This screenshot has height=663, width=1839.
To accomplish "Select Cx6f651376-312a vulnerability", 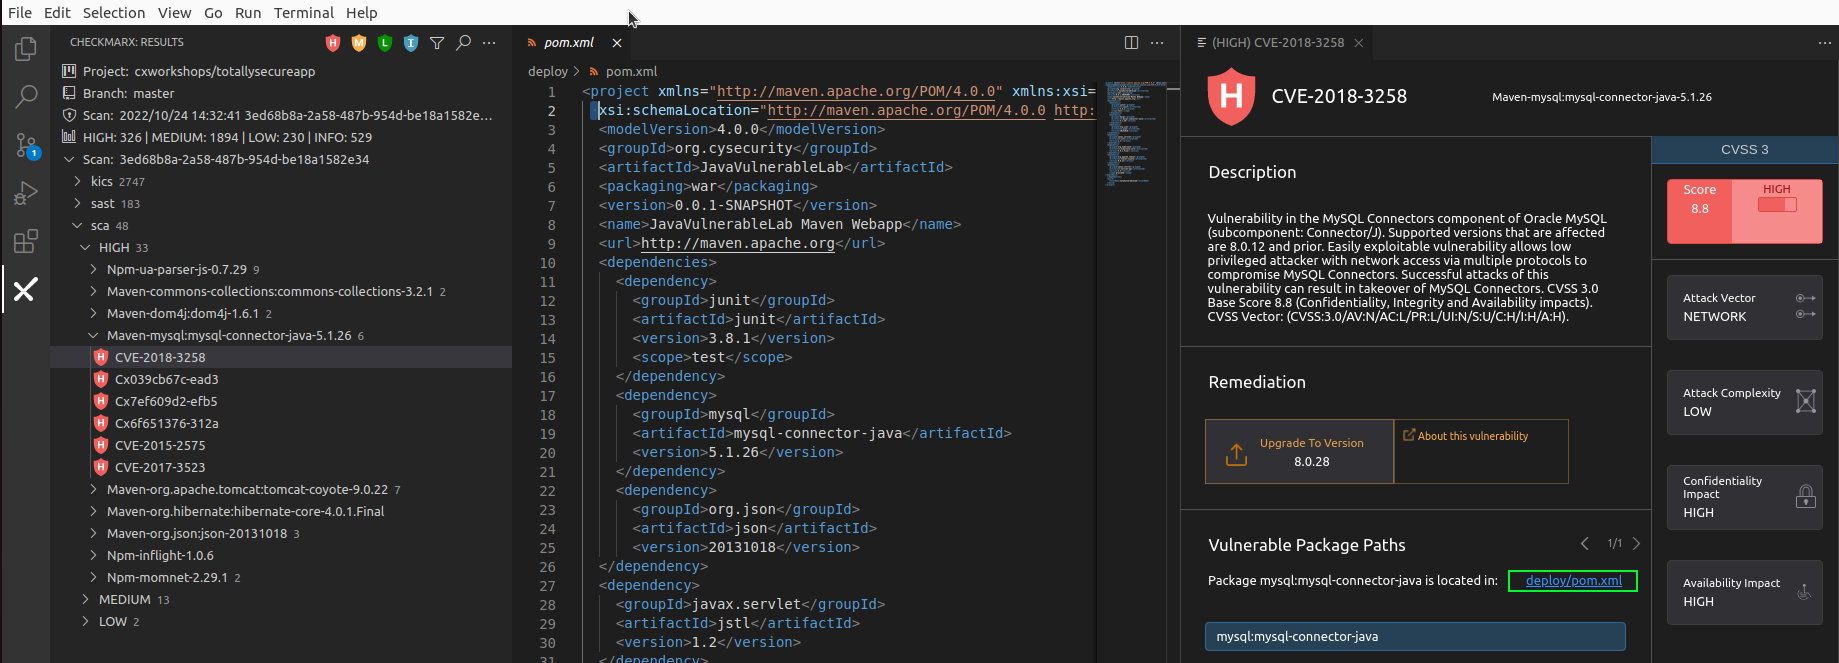I will coord(281,423).
